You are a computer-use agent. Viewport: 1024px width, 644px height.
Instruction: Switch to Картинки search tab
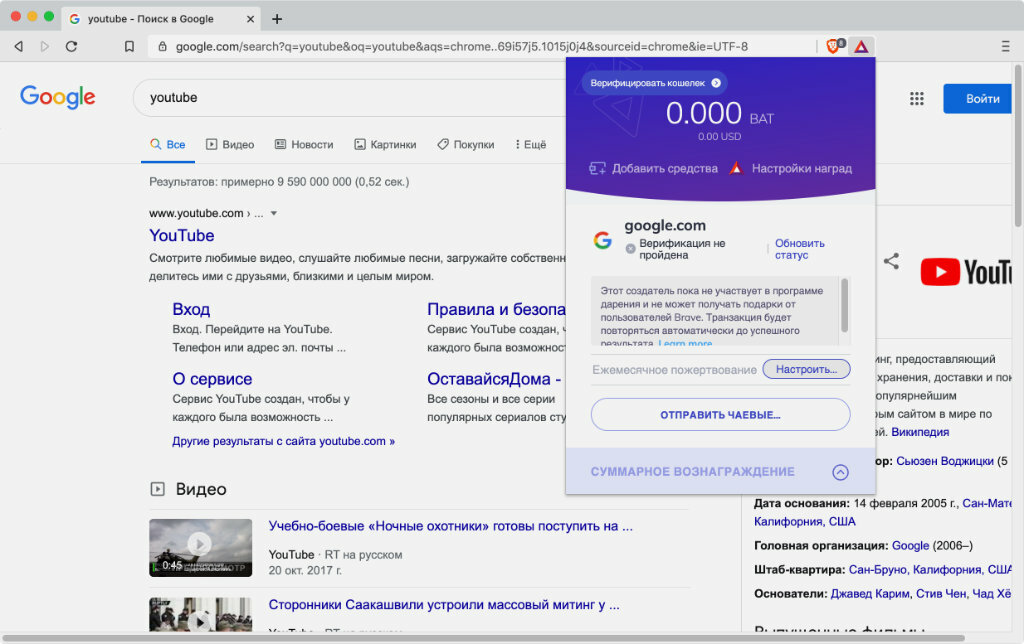click(x=385, y=144)
